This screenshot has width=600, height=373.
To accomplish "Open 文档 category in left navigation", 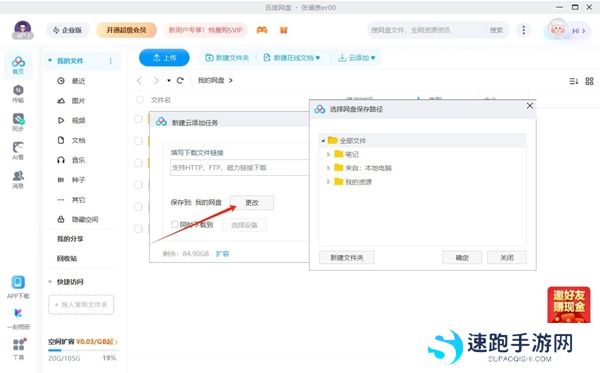I will click(x=78, y=140).
